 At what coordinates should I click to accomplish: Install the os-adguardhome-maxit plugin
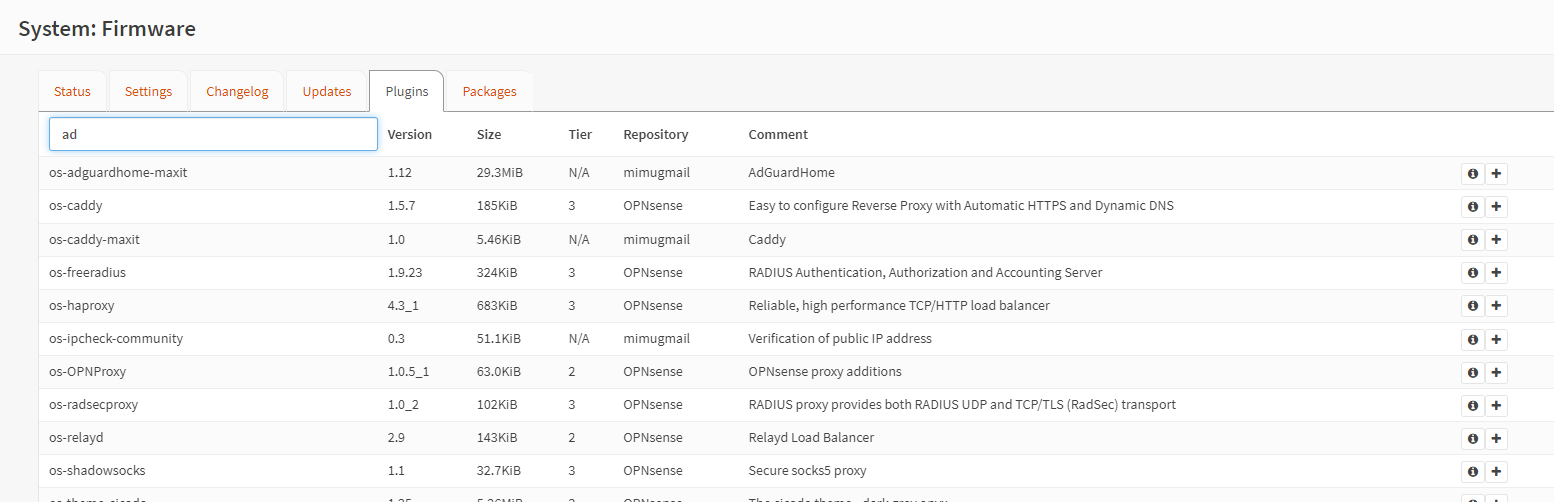coord(1496,174)
